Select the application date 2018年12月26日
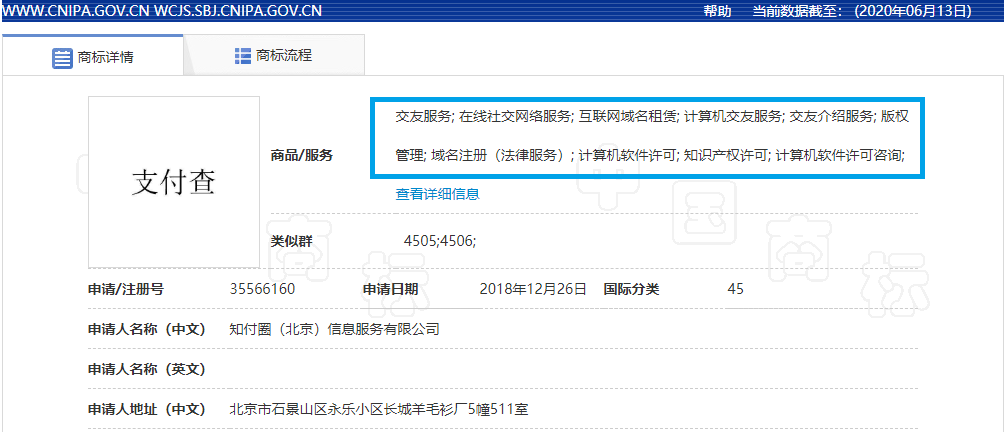Image resolution: width=1006 pixels, height=432 pixels. coord(533,289)
